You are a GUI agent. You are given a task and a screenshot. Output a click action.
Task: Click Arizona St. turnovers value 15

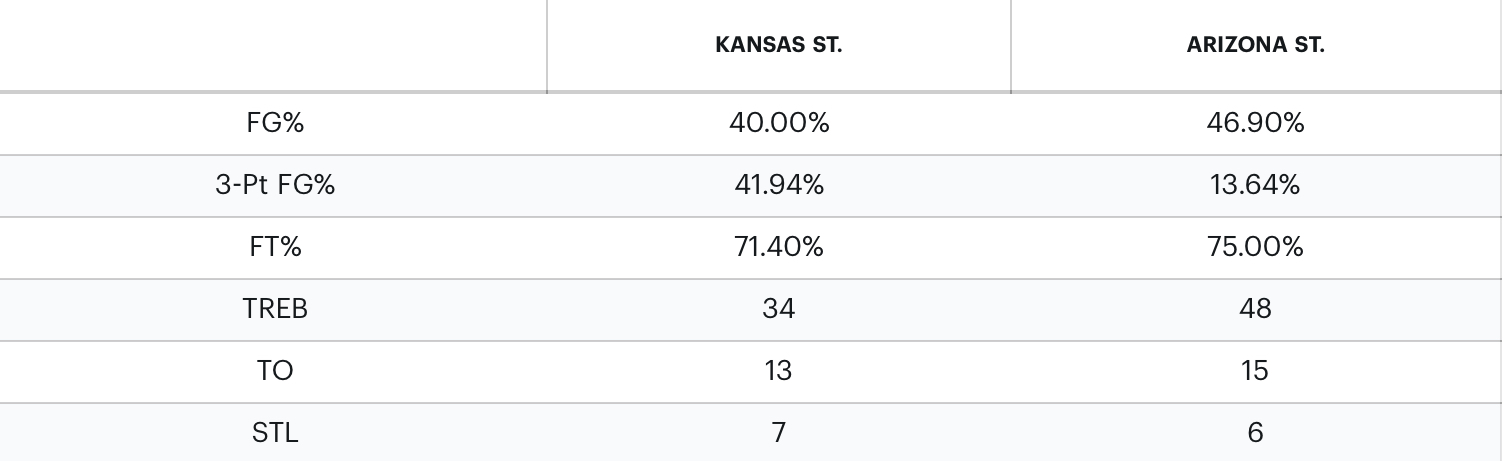pyautogui.click(x=1255, y=371)
